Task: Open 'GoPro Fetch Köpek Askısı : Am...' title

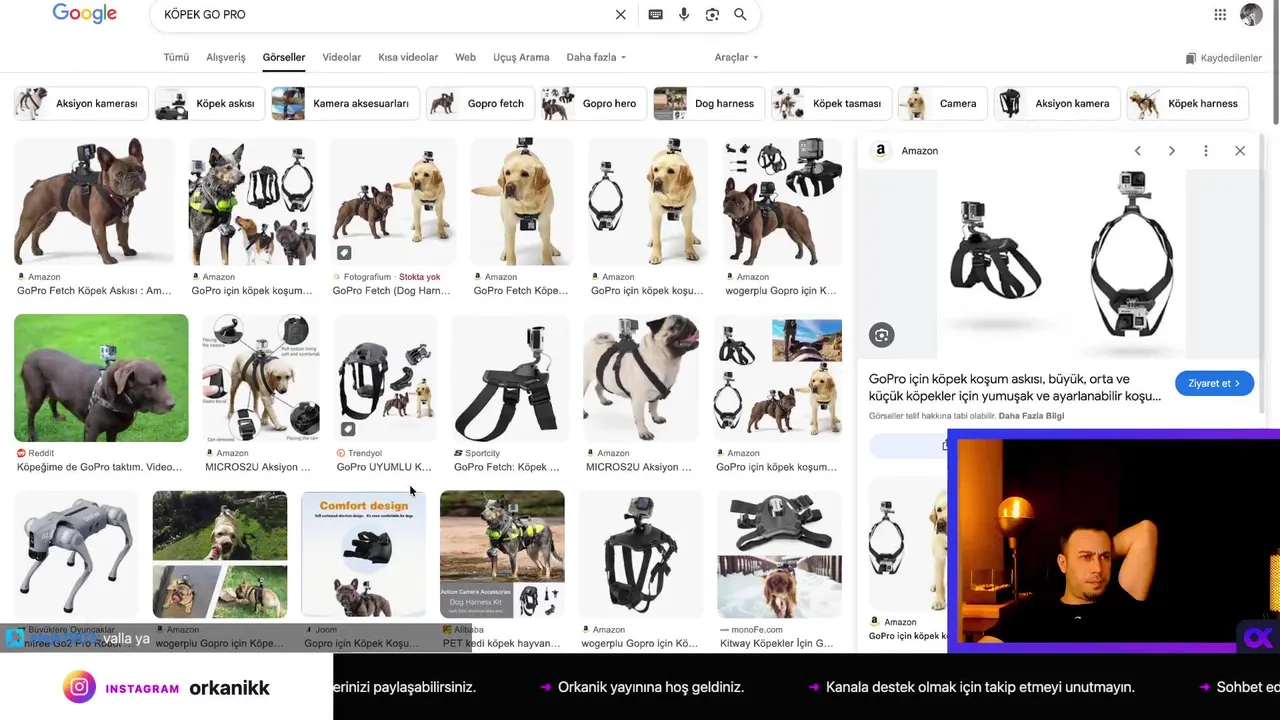Action: click(x=94, y=291)
